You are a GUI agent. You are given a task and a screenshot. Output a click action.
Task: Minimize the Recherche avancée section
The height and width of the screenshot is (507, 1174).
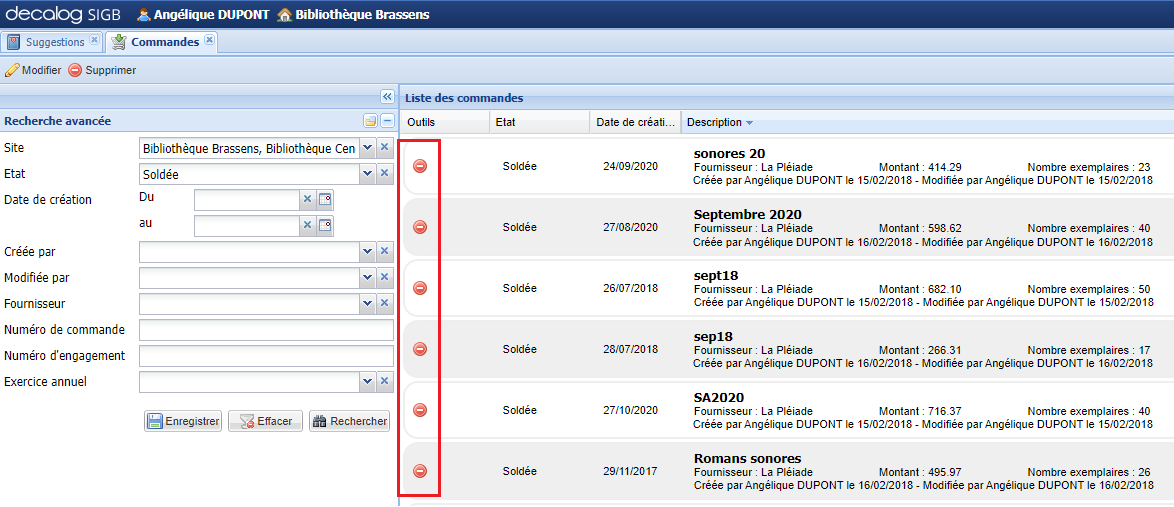point(386,121)
